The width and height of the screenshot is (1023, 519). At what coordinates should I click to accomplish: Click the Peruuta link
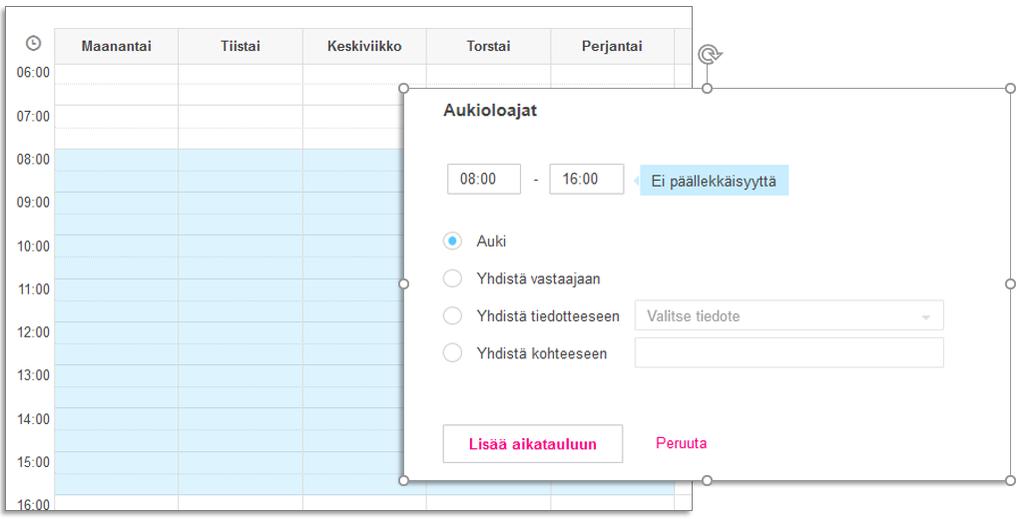click(x=681, y=443)
